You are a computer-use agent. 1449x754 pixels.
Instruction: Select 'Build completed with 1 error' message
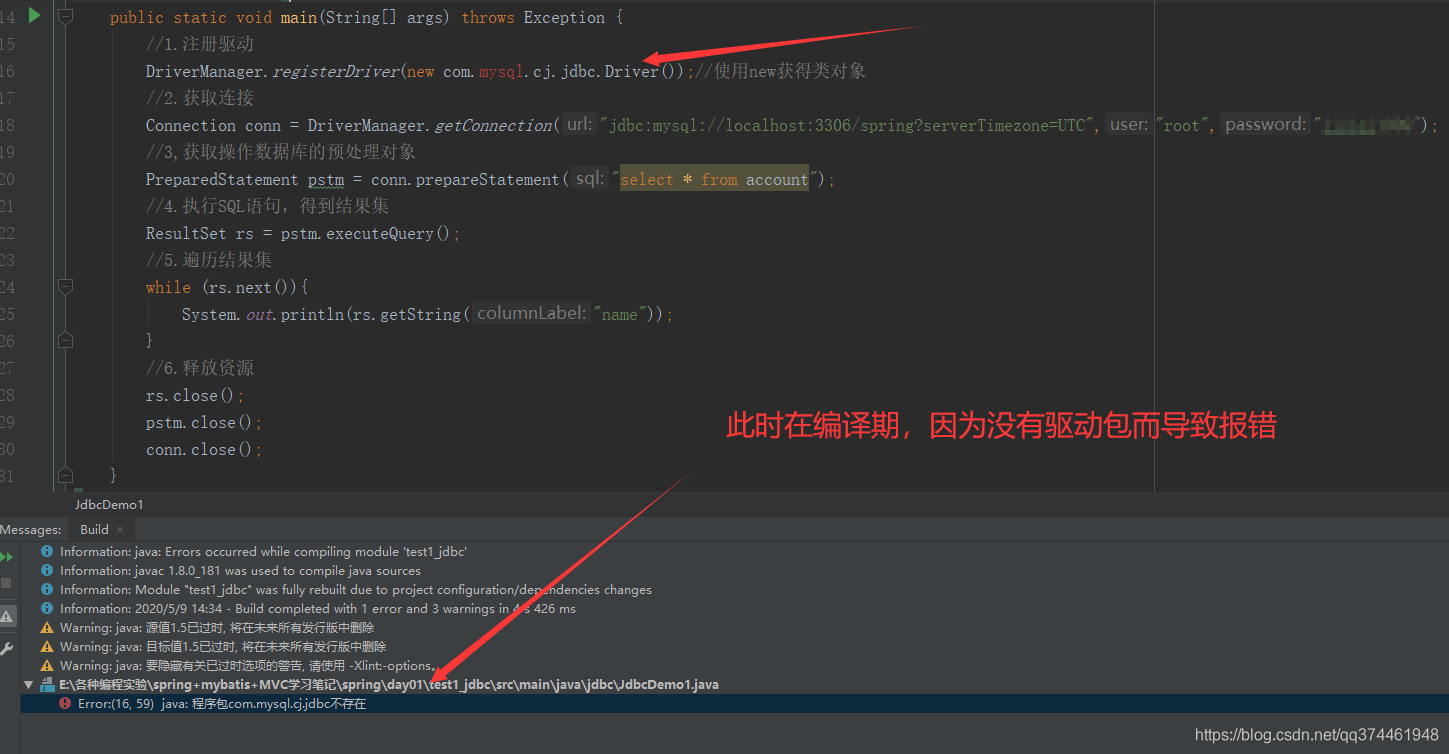pyautogui.click(x=318, y=609)
